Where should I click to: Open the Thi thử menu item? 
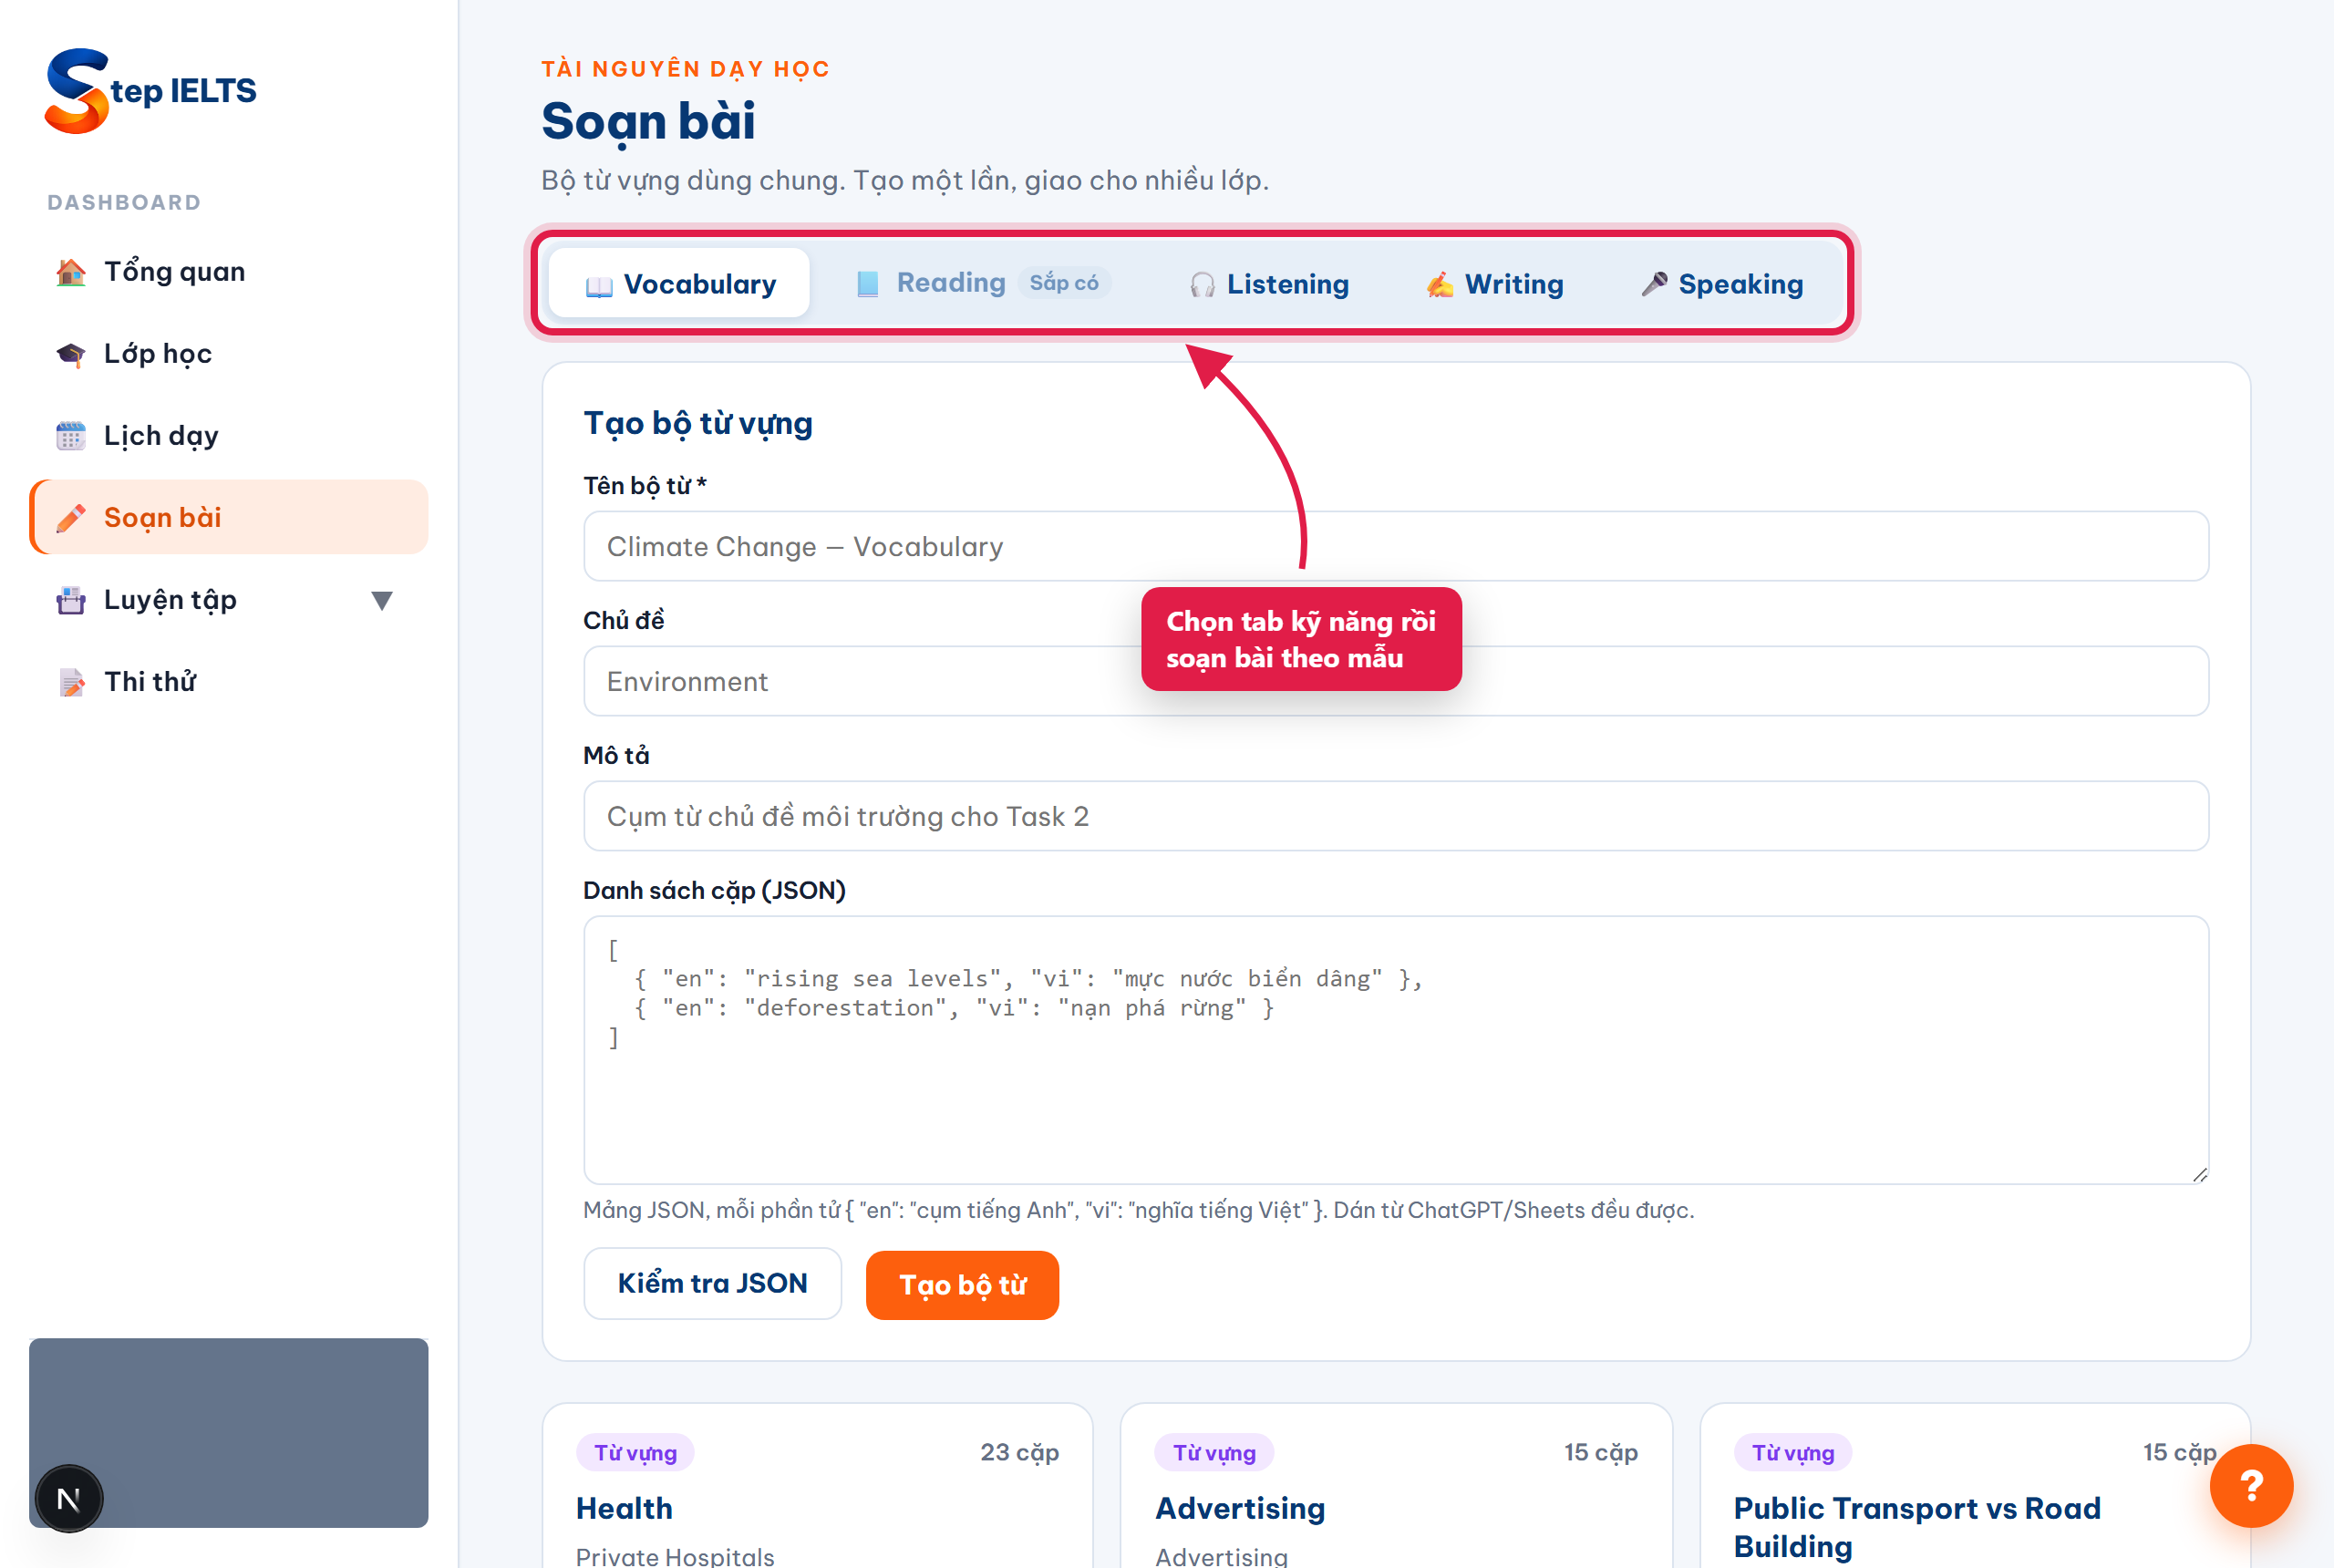tap(229, 682)
